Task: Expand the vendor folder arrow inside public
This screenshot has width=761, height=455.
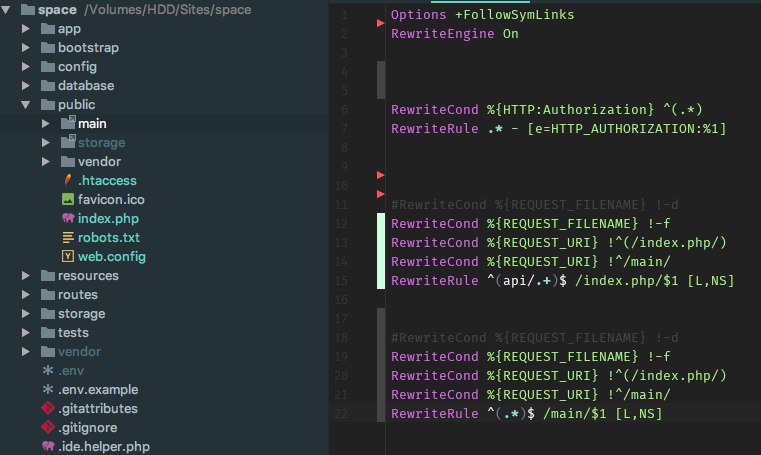Action: pyautogui.click(x=46, y=162)
